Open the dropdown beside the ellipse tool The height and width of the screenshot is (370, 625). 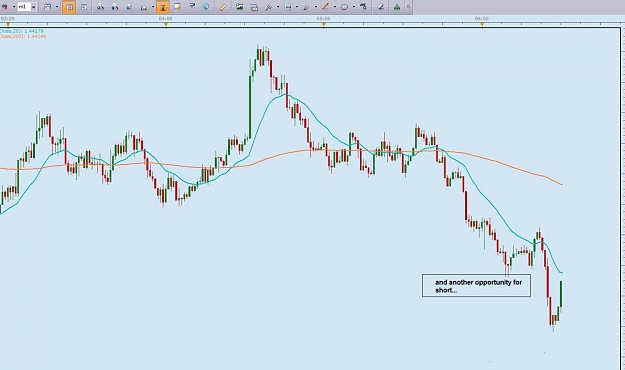(x=354, y=7)
